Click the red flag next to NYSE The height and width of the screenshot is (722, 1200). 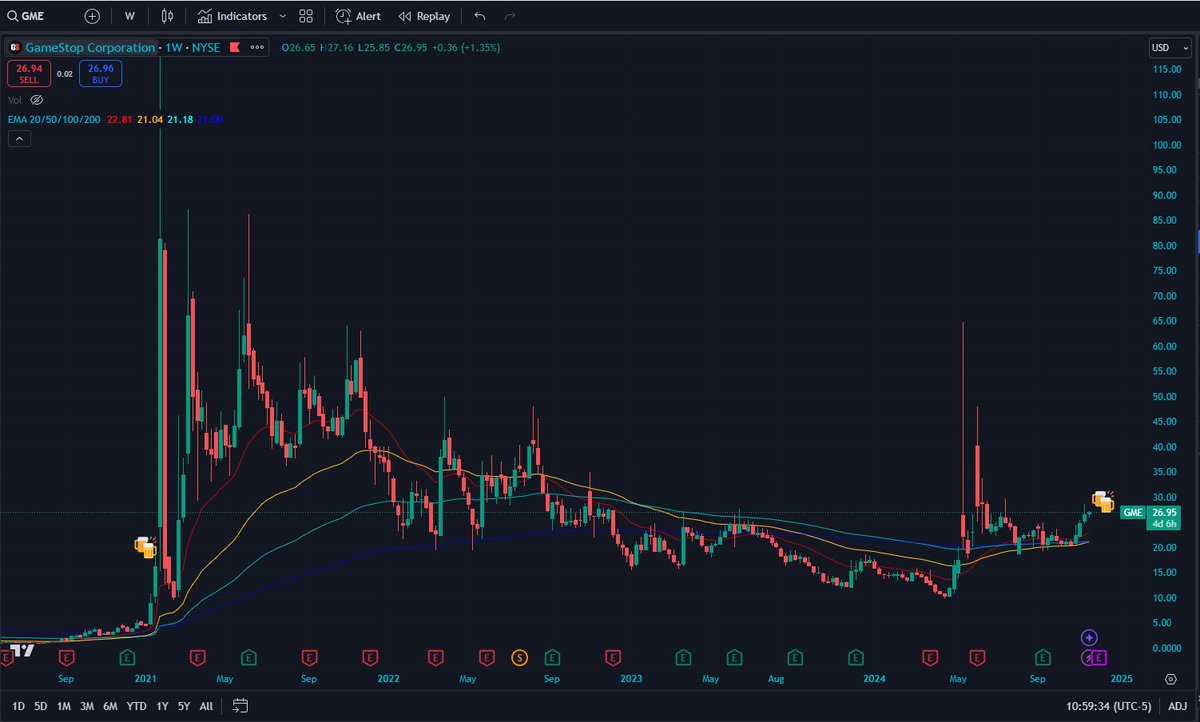pos(234,47)
